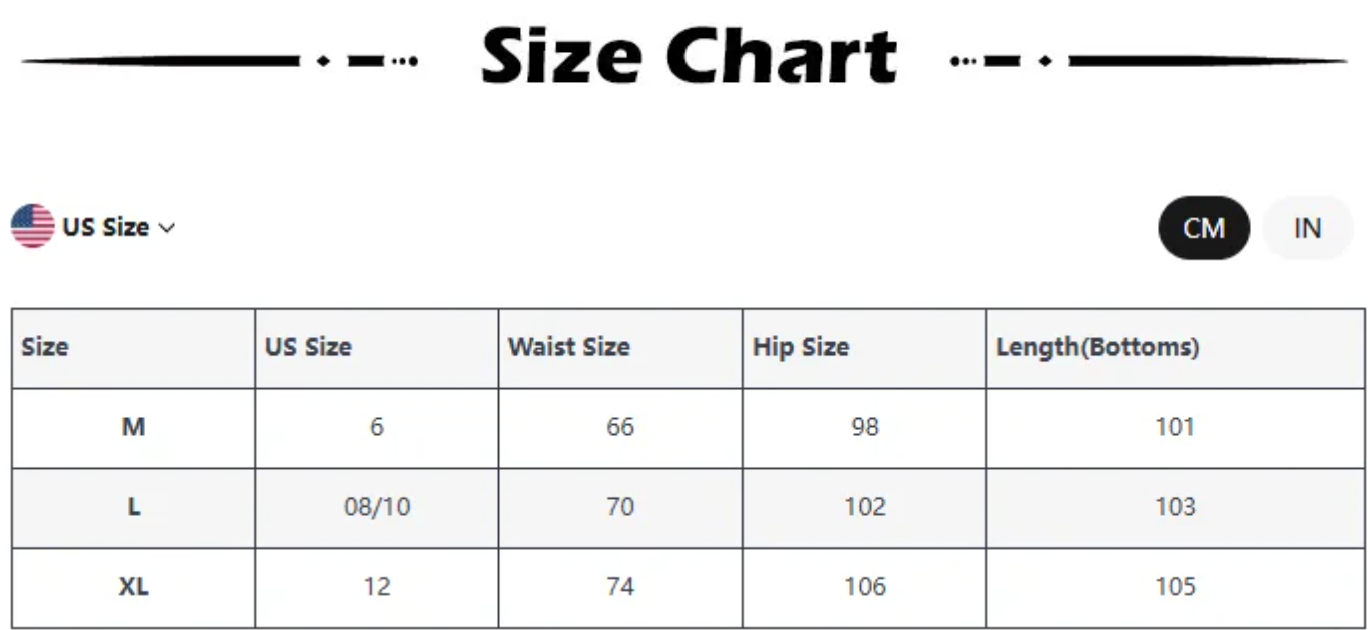Select the US Size column header
Viewport: 1368px width, 630px height.
tap(308, 347)
